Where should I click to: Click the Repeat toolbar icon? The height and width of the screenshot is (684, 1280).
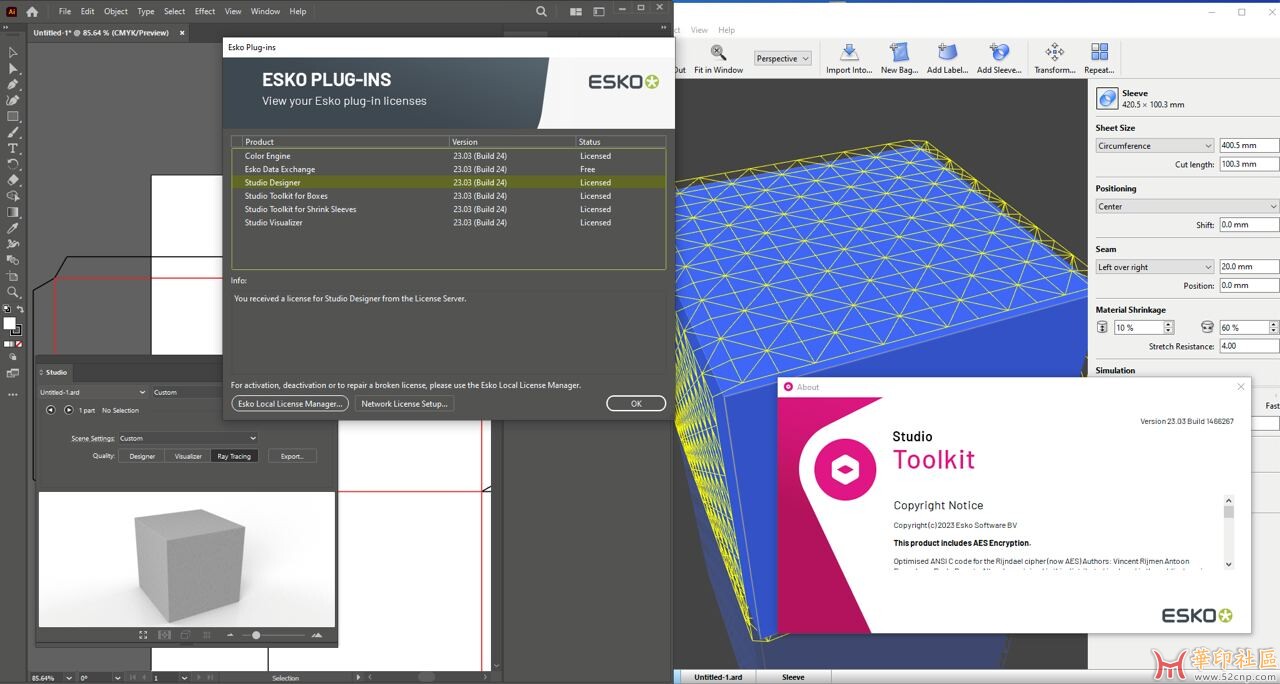coord(1099,52)
